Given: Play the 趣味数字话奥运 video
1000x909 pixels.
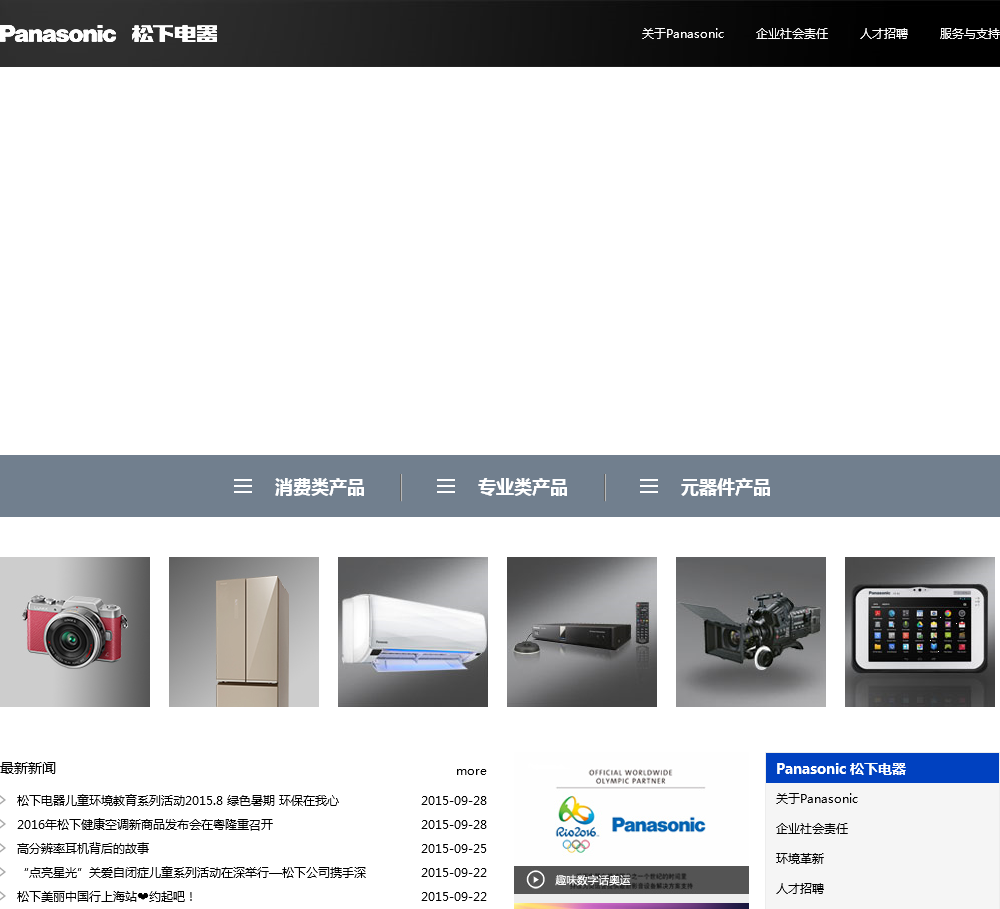Looking at the screenshot, I should pos(536,880).
